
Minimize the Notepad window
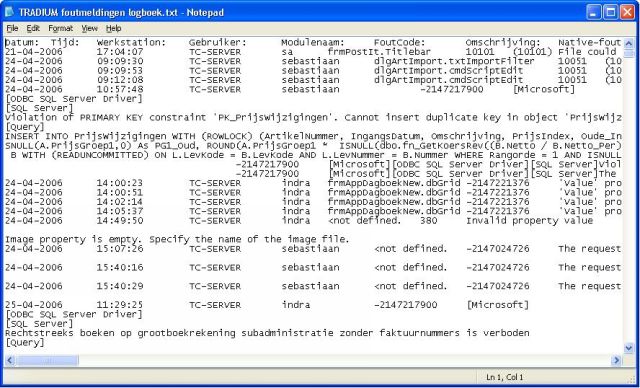pos(593,12)
